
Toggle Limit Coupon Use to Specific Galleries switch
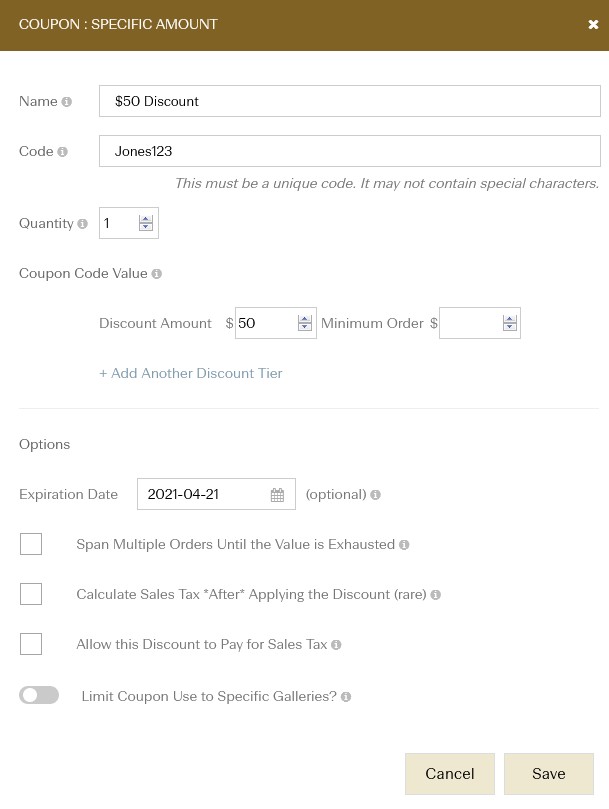click(39, 695)
